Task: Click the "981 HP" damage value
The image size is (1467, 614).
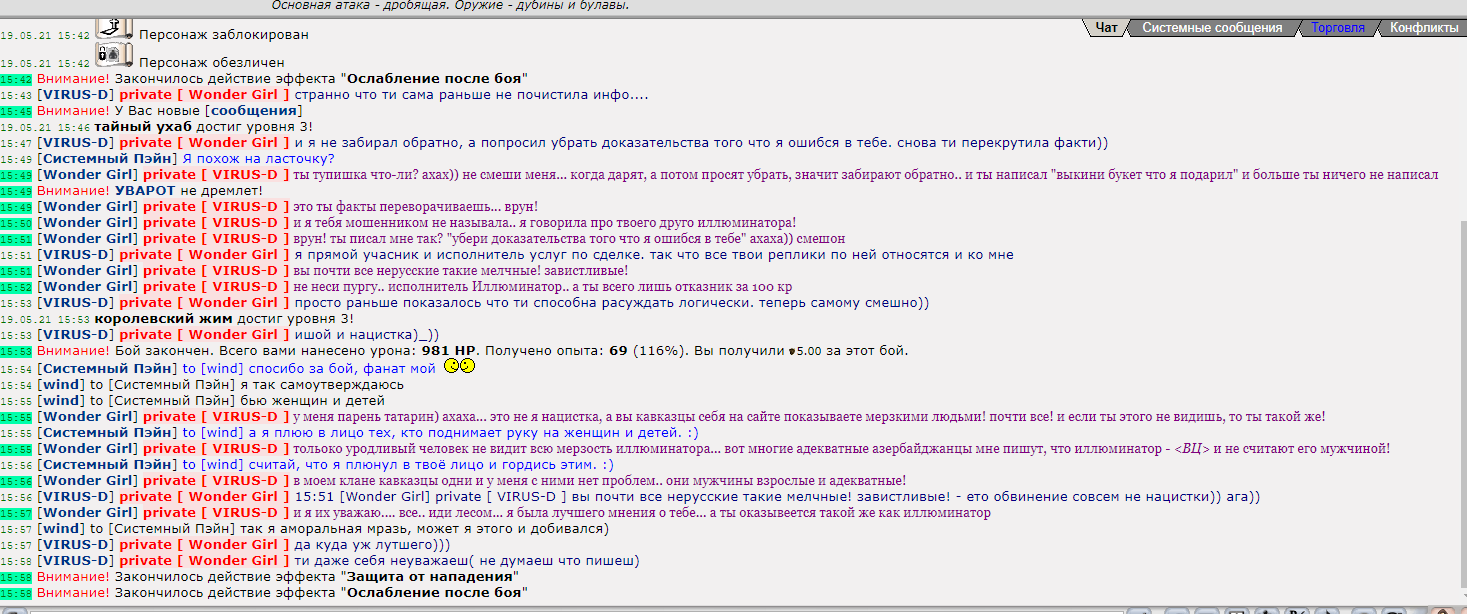Action: [448, 351]
